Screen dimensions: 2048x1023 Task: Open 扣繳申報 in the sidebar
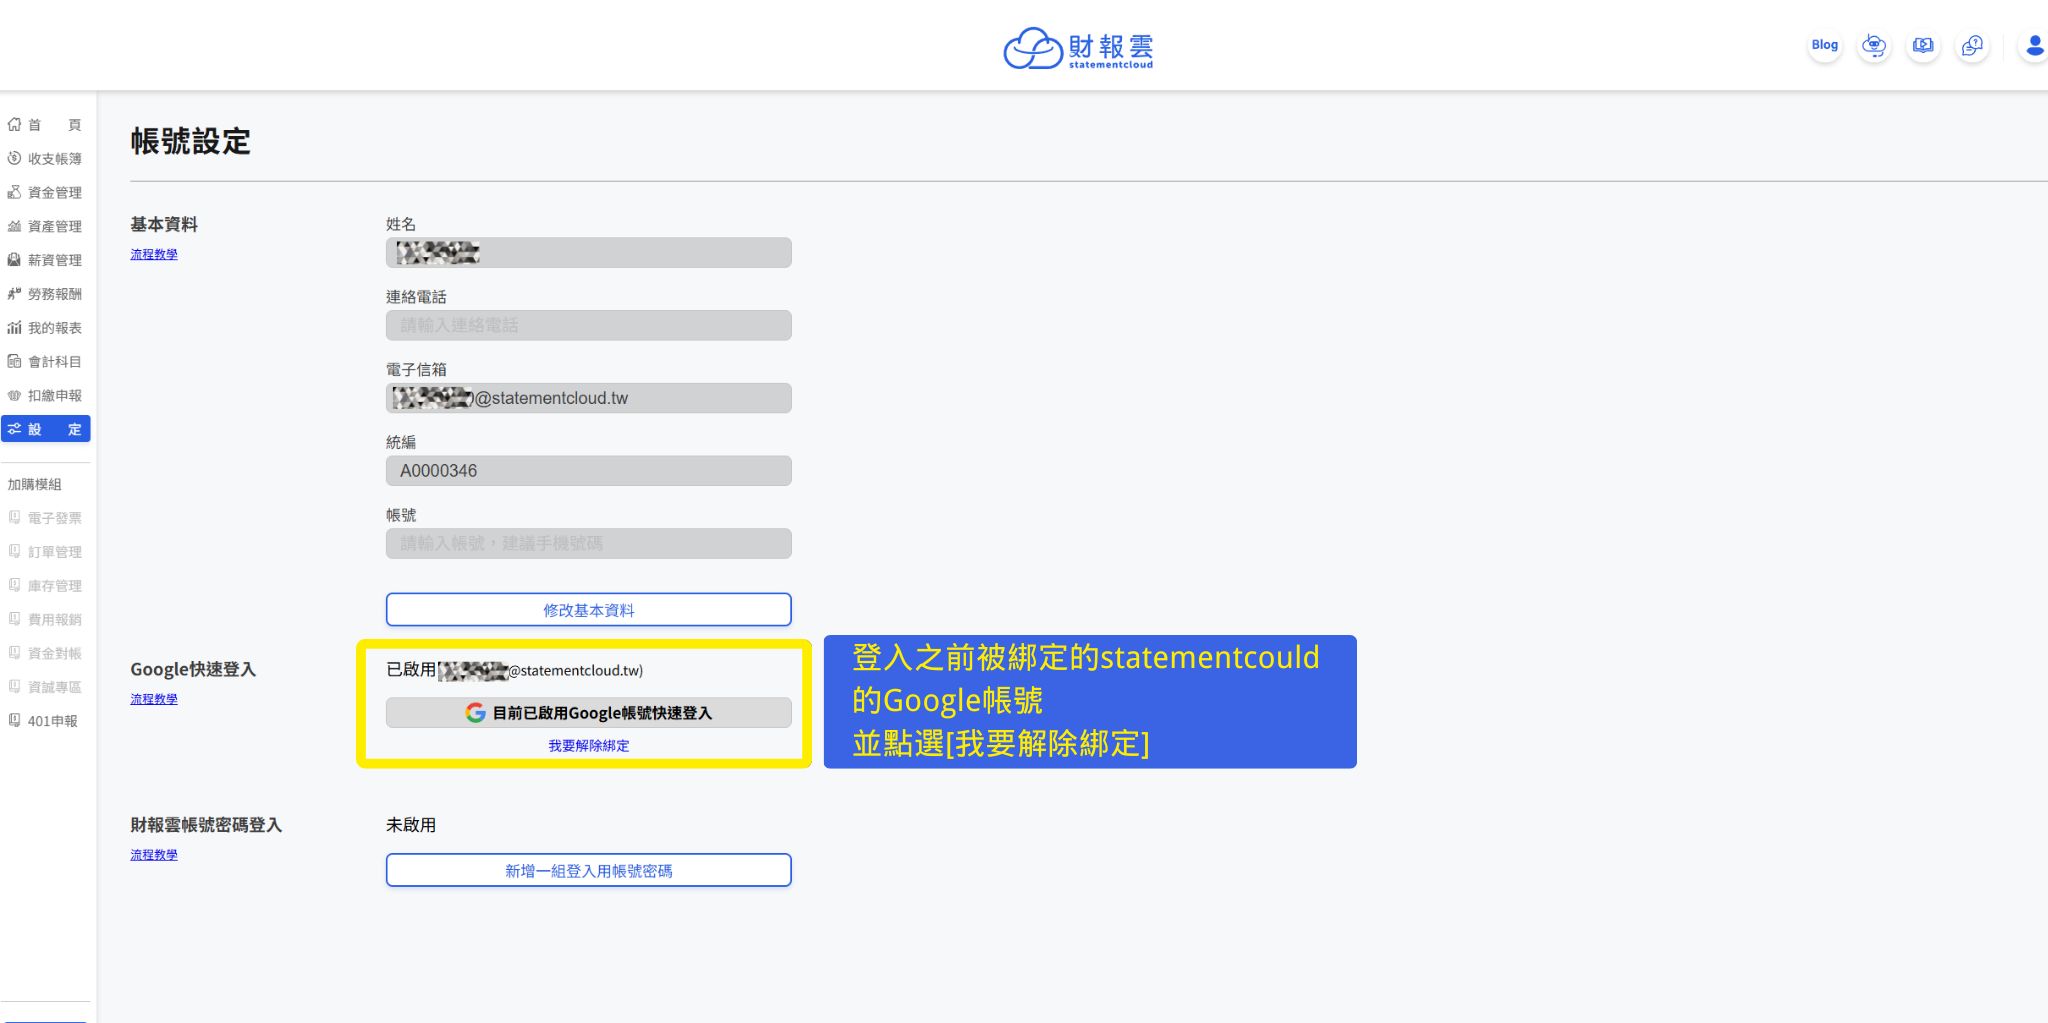[45, 396]
